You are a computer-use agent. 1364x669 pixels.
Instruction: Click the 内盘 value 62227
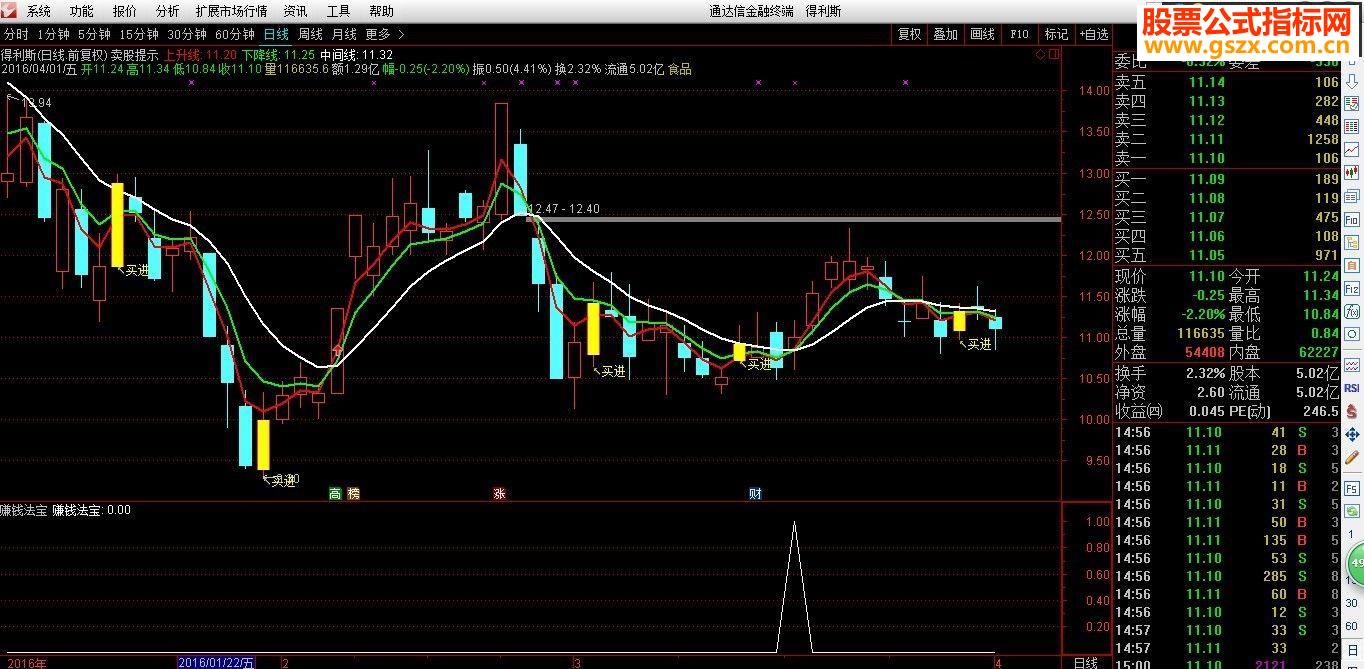click(x=1319, y=352)
